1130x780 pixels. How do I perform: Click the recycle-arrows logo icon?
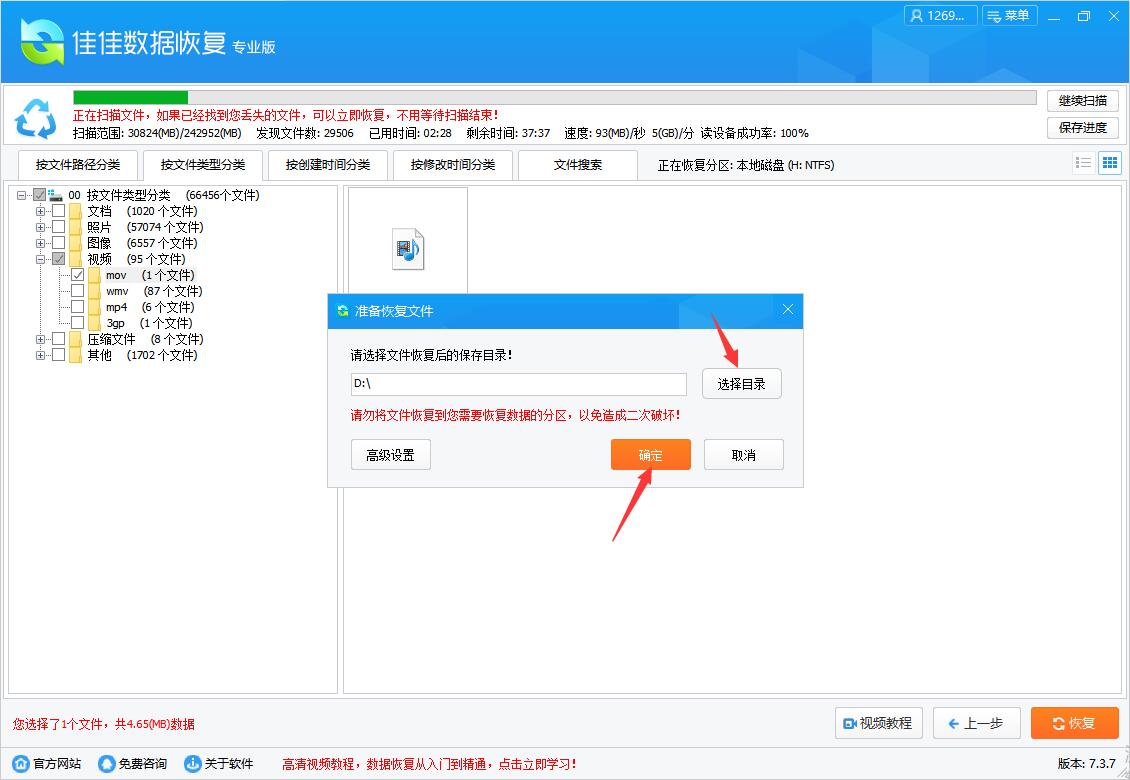[36, 119]
